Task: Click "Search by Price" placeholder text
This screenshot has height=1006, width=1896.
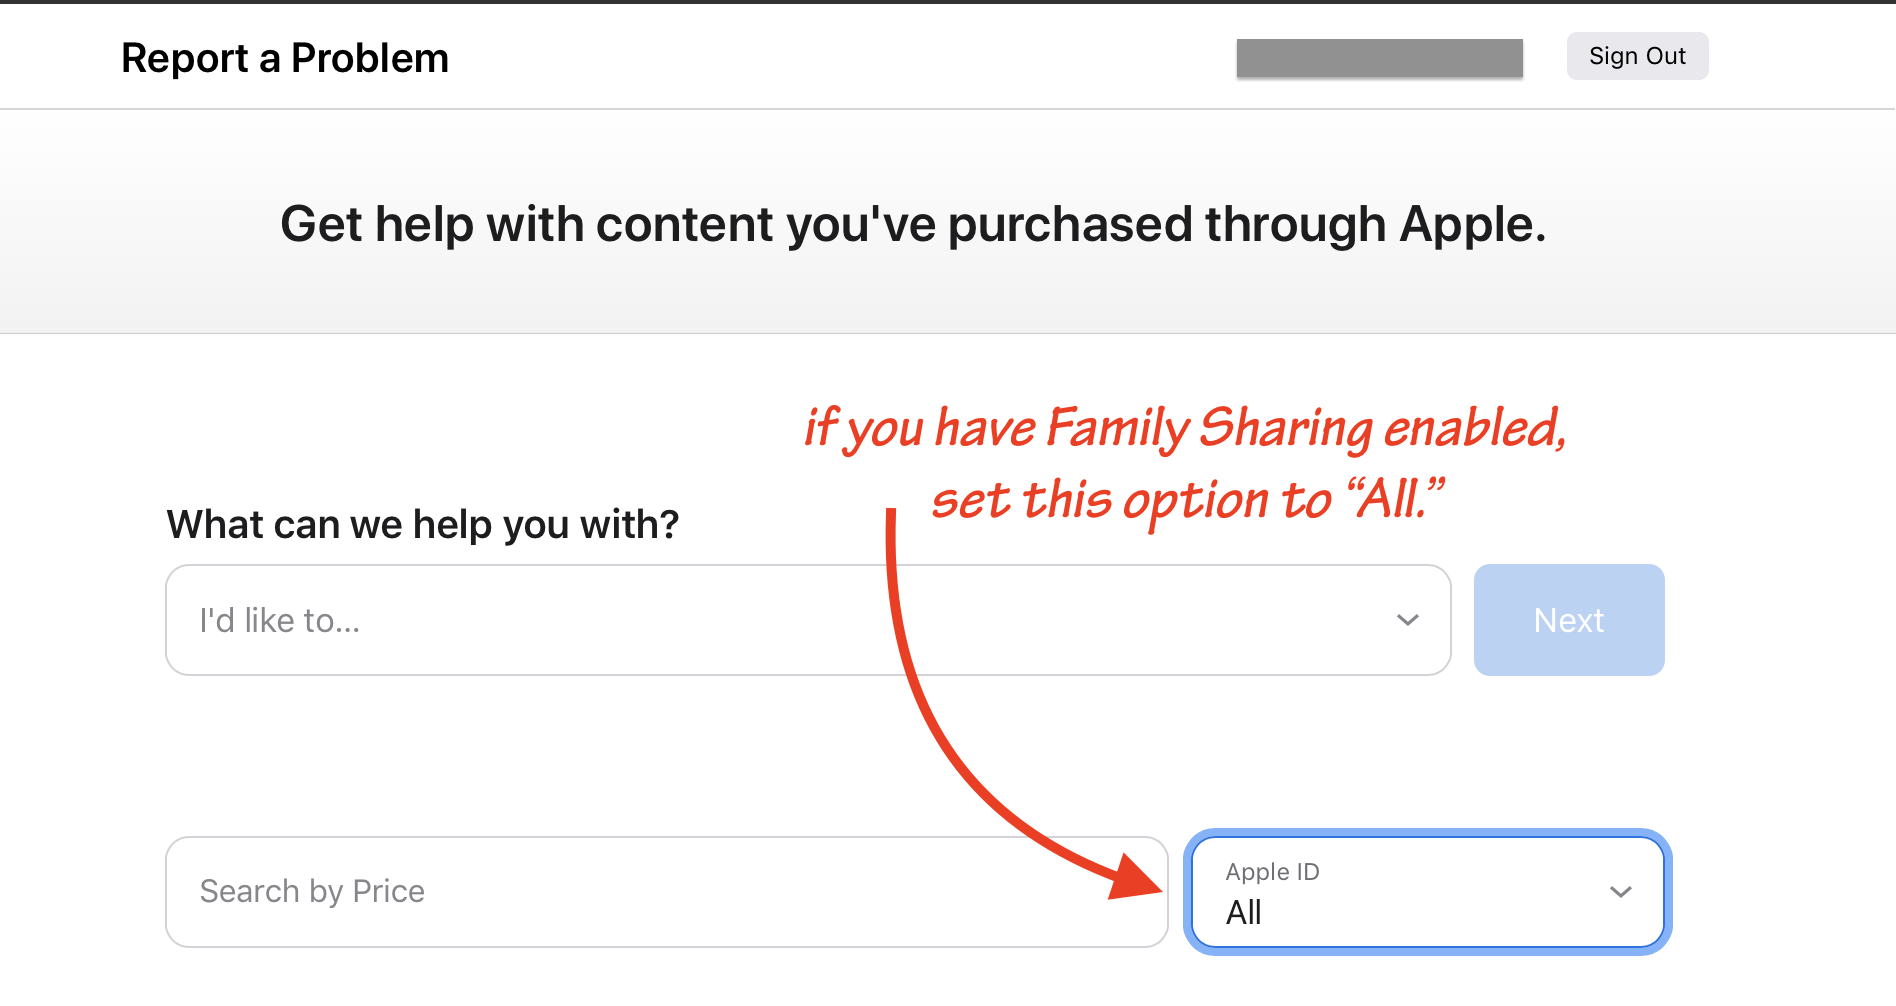Action: [312, 891]
